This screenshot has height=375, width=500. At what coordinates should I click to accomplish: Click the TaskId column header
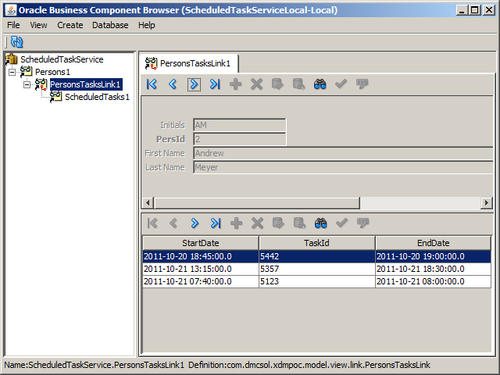[x=317, y=243]
